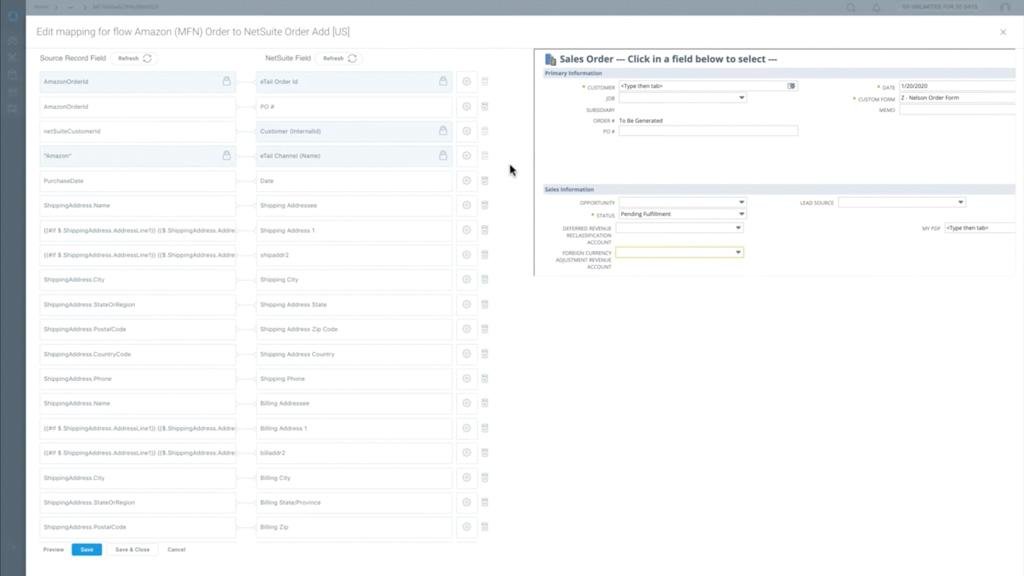Screen dimensions: 1024x576
Task: Select the PurchaseDate source field
Action: (137, 181)
